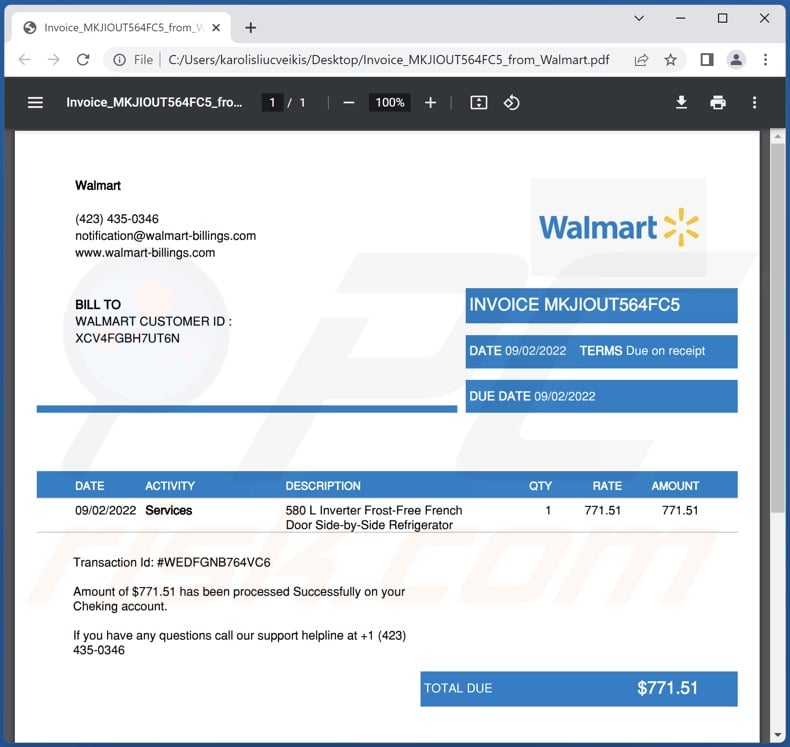Click the DESCRIPTION column header
The width and height of the screenshot is (790, 747).
click(323, 486)
